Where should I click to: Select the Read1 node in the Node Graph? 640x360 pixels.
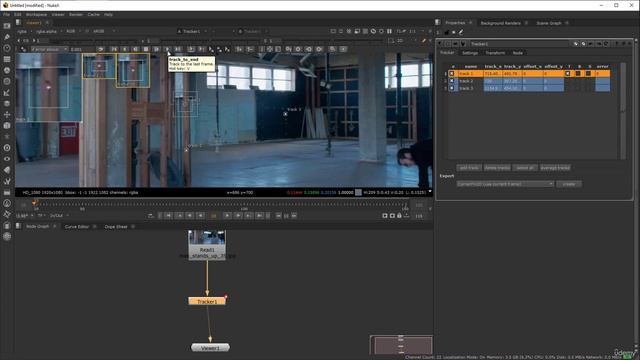(207, 245)
